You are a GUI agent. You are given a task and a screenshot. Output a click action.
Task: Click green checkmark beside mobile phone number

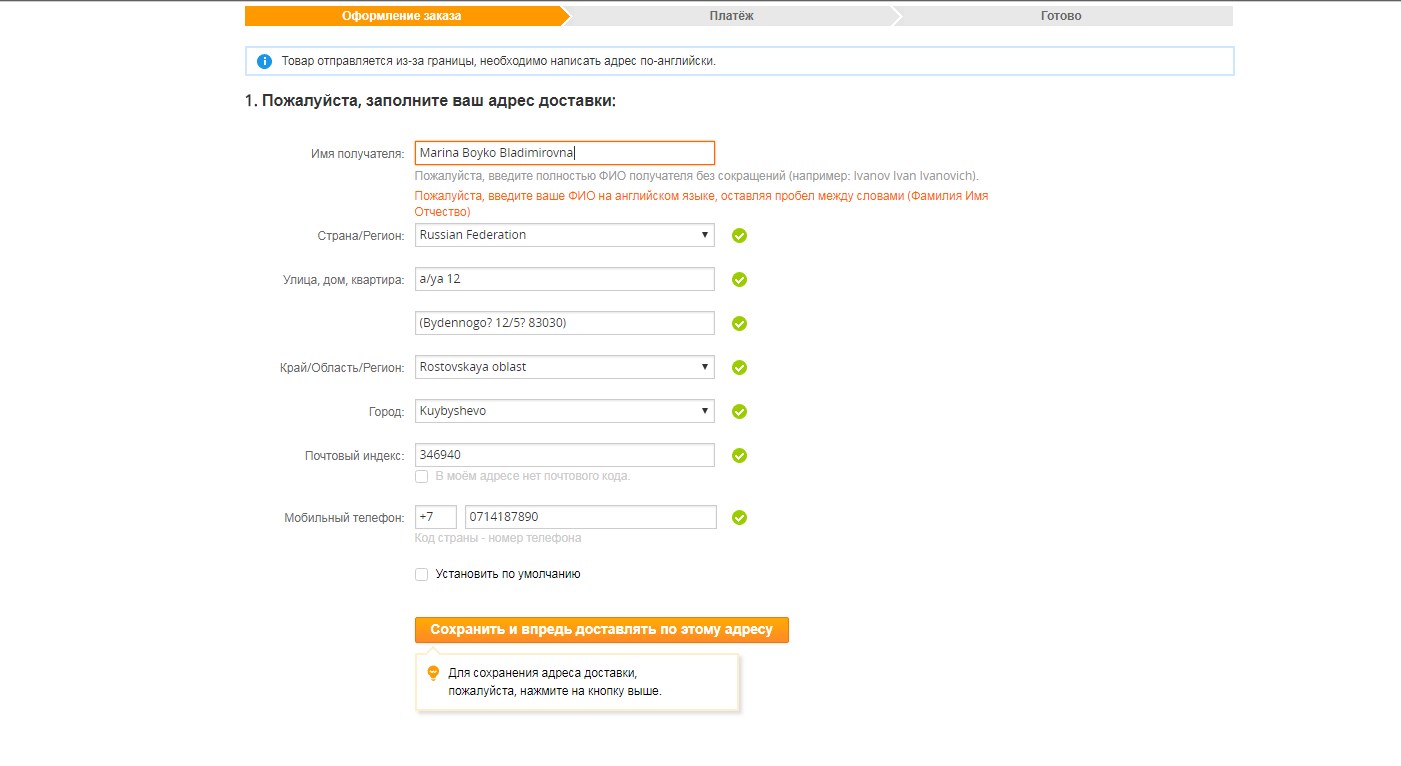tap(739, 518)
